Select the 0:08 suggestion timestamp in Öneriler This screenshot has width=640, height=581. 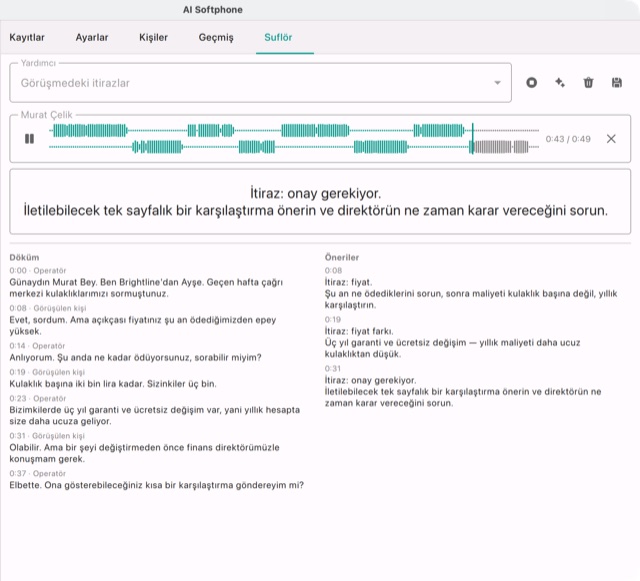[333, 270]
